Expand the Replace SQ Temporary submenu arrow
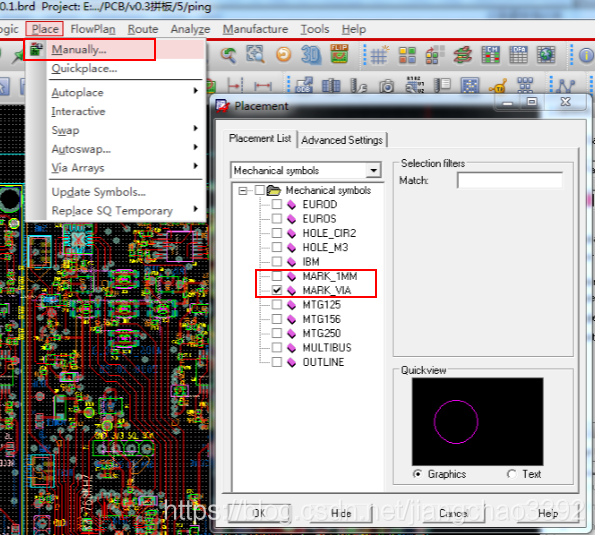Viewport: 595px width, 535px height. [x=196, y=209]
